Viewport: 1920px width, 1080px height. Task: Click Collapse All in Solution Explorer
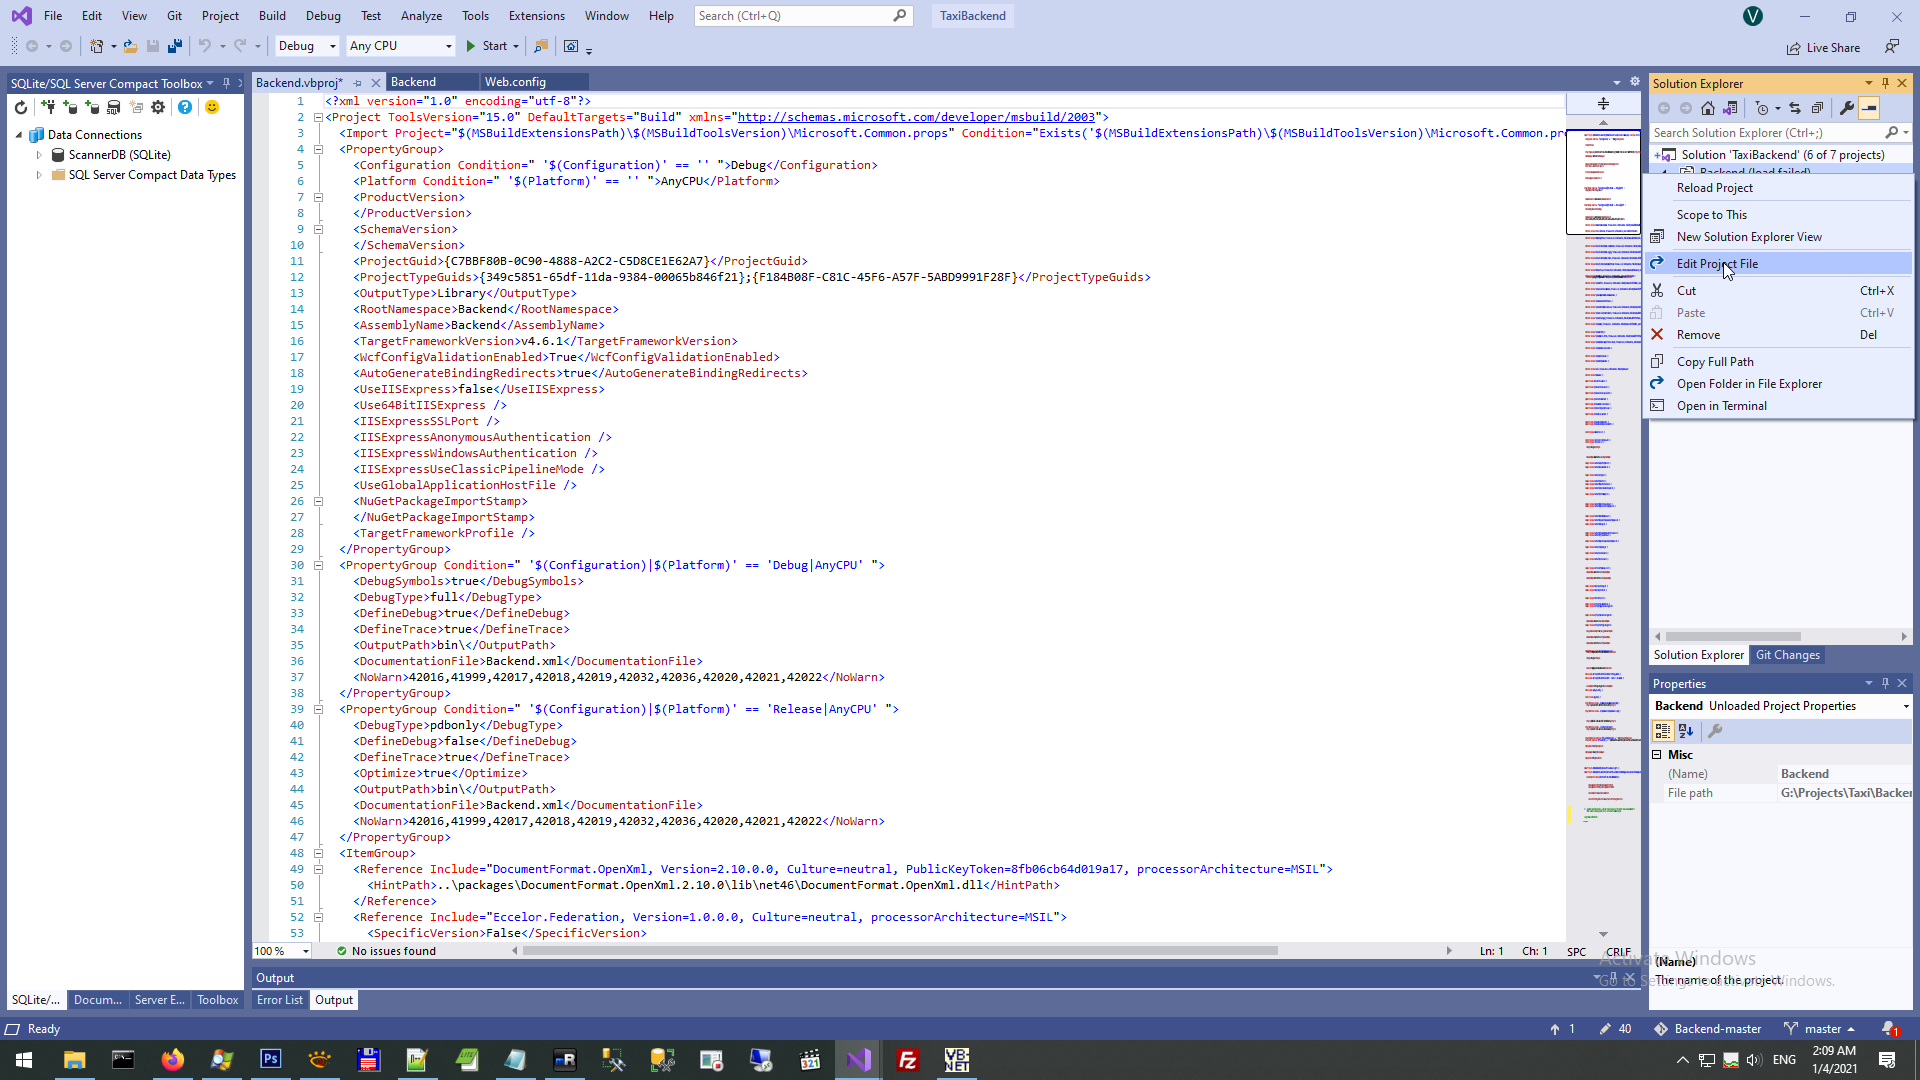pos(1817,108)
